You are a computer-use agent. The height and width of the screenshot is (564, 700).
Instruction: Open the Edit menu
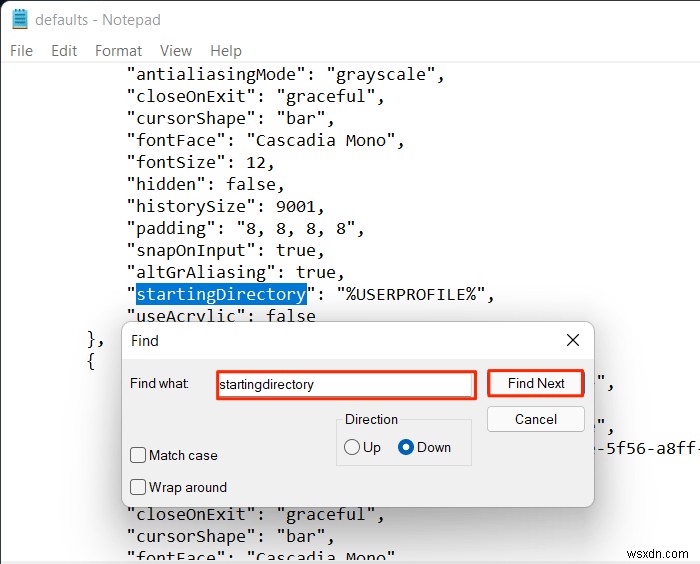tap(64, 51)
